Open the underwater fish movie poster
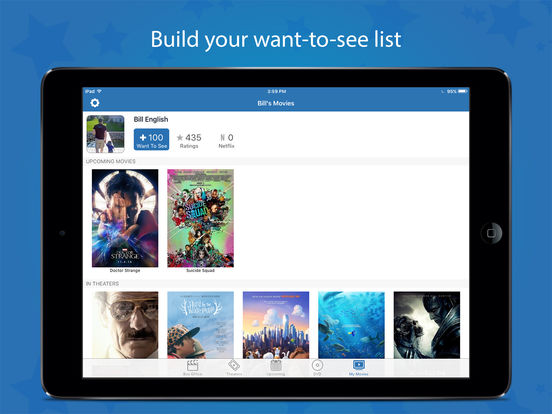 [351, 325]
